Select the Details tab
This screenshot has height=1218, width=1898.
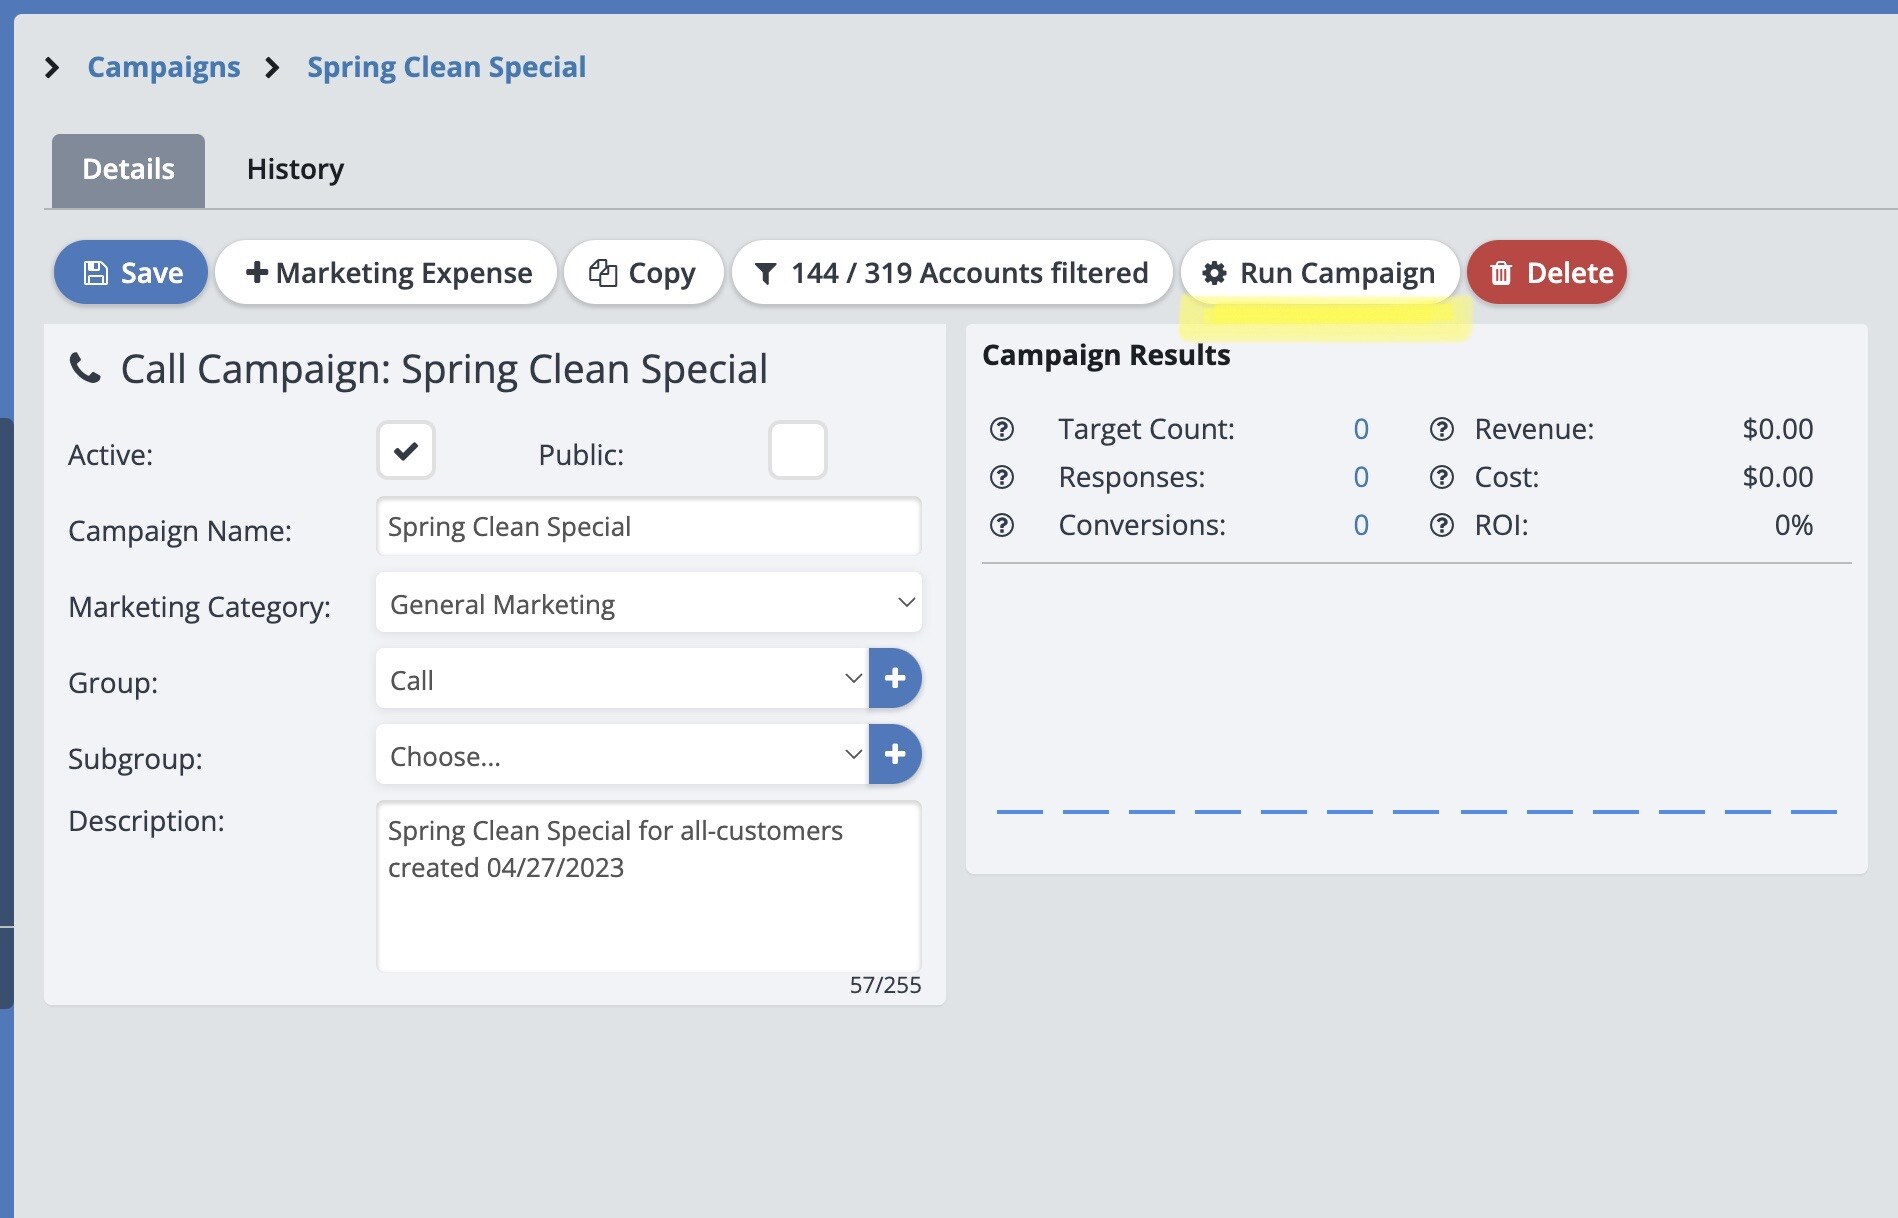pyautogui.click(x=128, y=169)
